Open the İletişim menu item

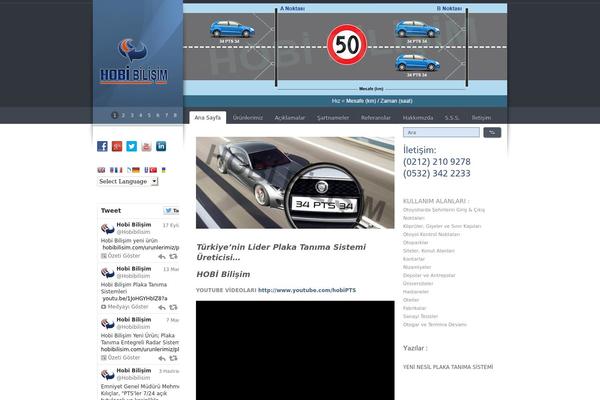[481, 118]
